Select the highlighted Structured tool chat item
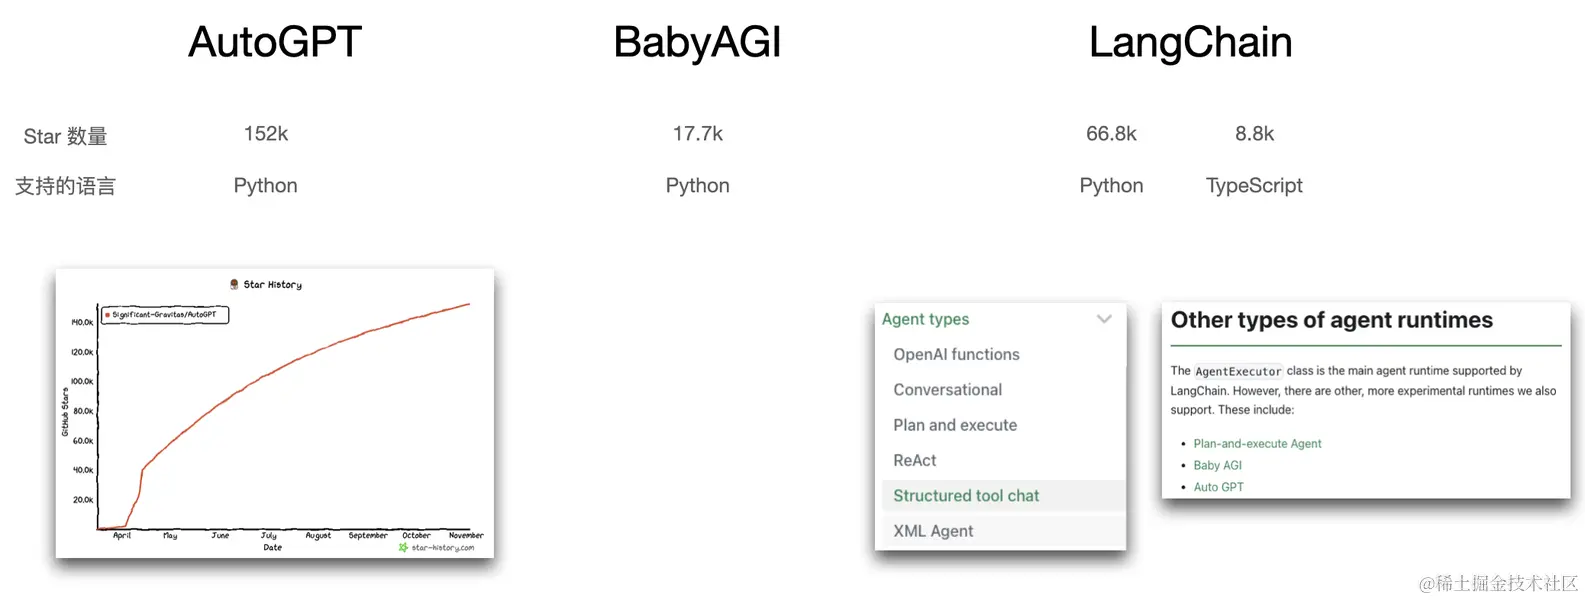The height and width of the screenshot is (600, 1585). pyautogui.click(x=966, y=496)
